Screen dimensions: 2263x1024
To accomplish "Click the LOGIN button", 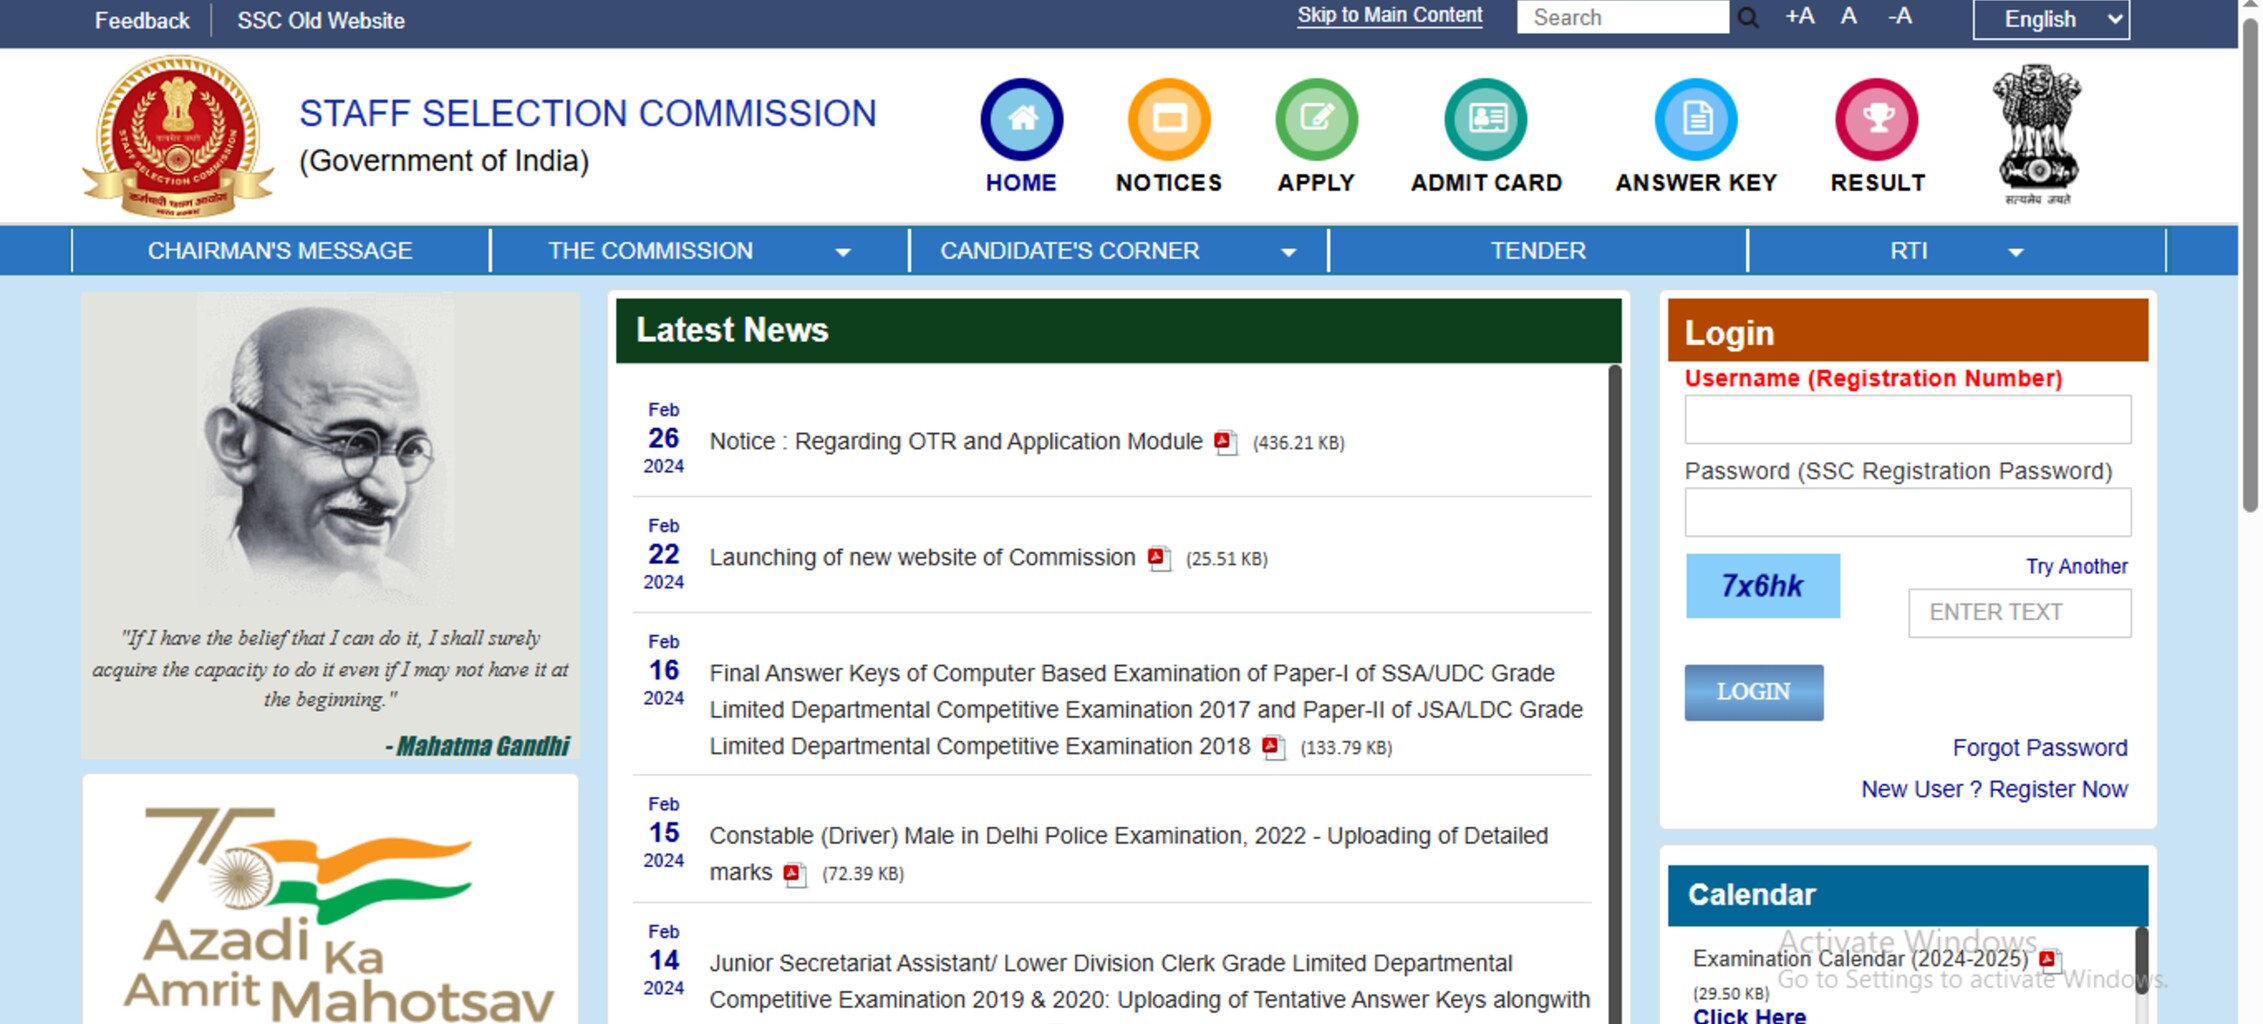I will pyautogui.click(x=1753, y=692).
